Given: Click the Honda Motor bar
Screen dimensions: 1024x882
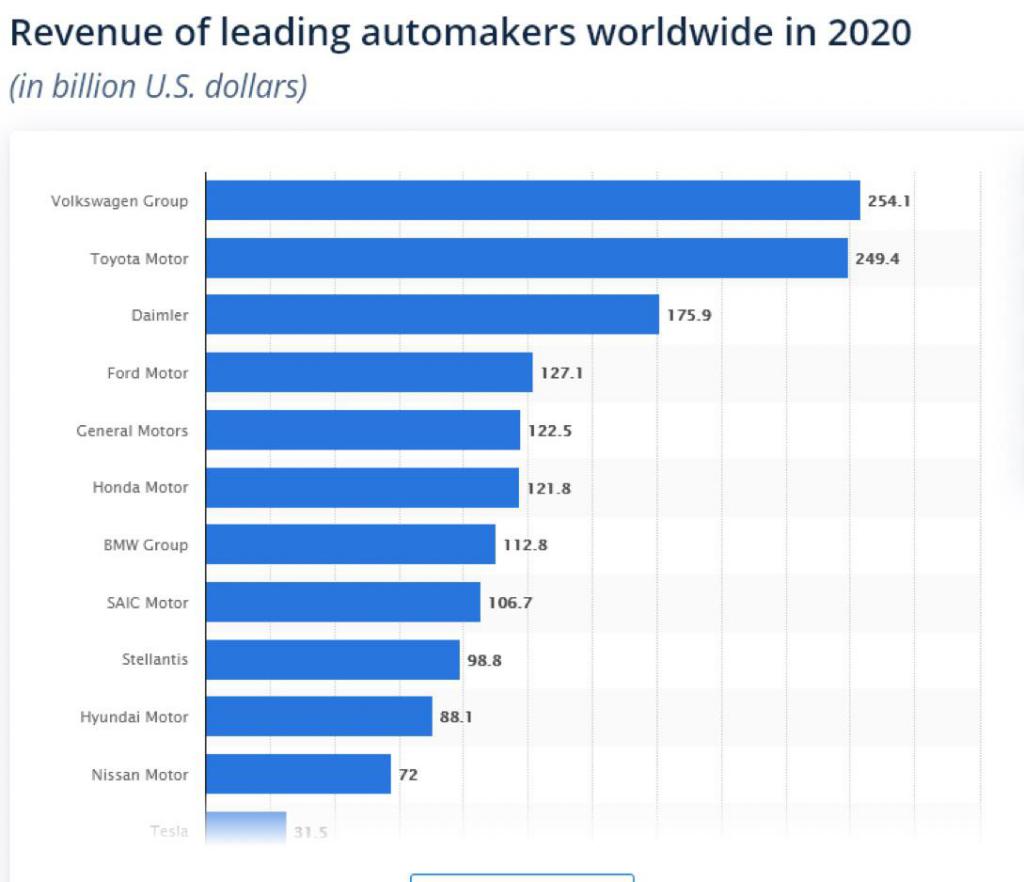Looking at the screenshot, I should [x=362, y=488].
